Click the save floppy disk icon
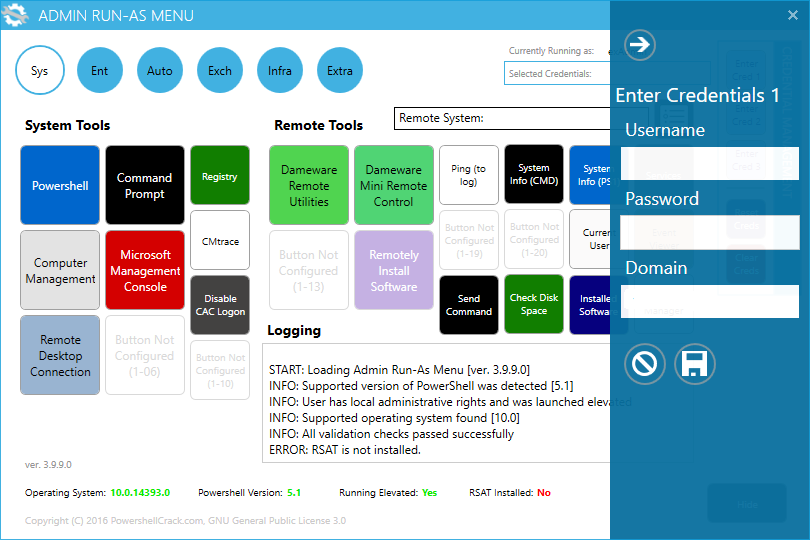Screen dimensions: 810x540 click(694, 364)
